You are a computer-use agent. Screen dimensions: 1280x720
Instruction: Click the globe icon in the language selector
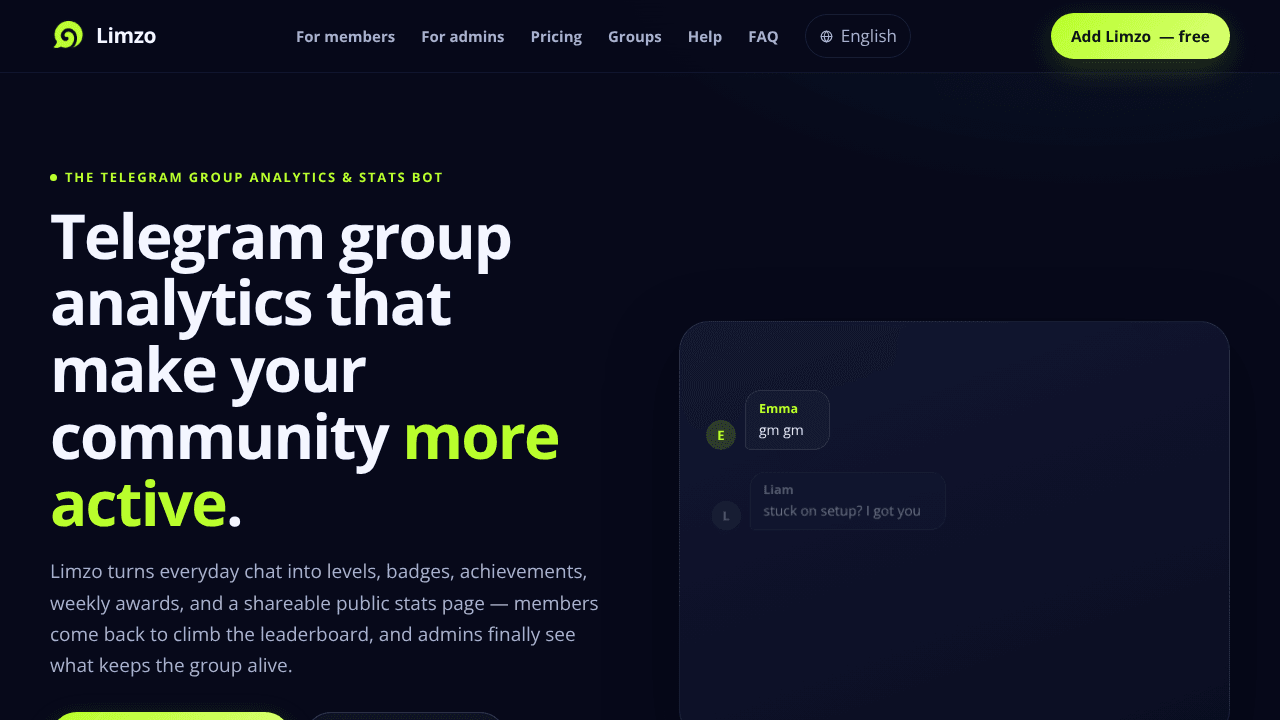coord(826,37)
